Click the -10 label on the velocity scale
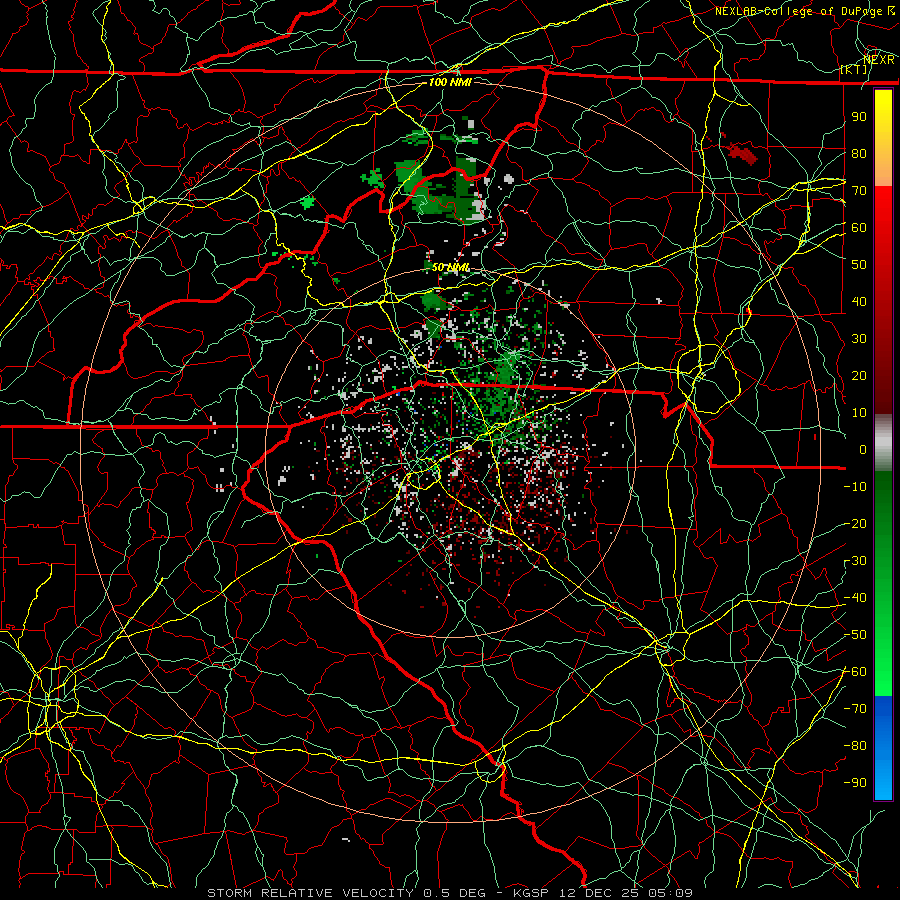The width and height of the screenshot is (900, 900). pyautogui.click(x=855, y=487)
